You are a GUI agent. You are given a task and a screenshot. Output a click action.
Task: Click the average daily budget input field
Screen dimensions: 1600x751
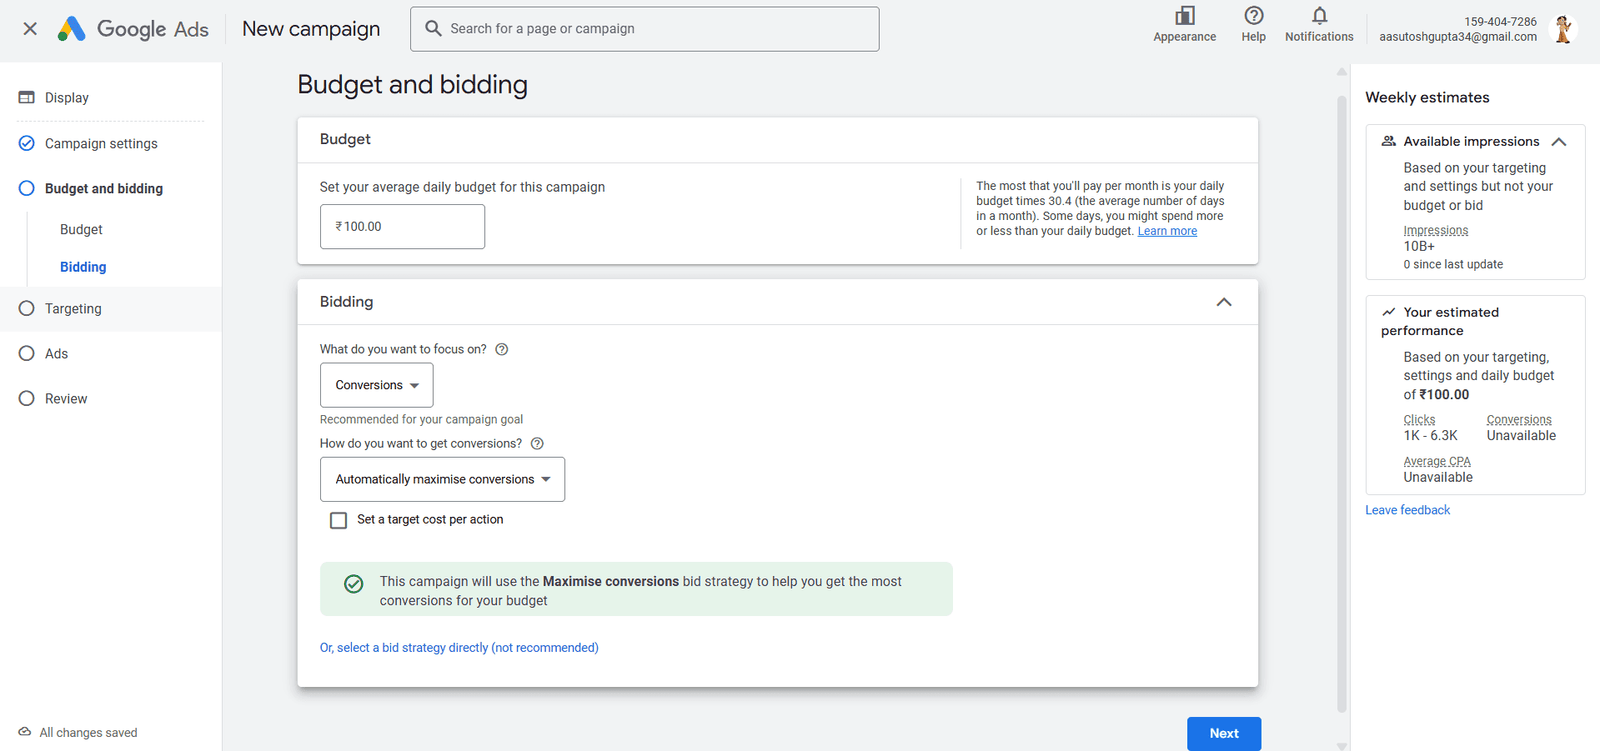pos(402,227)
